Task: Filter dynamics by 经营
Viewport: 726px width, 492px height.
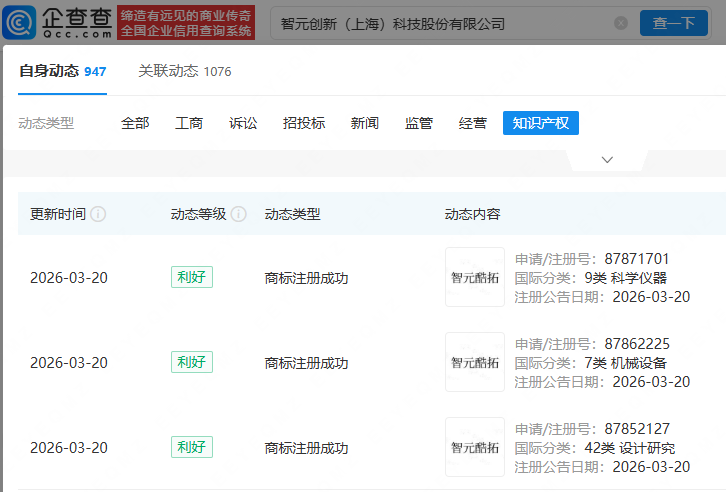Action: 473,123
